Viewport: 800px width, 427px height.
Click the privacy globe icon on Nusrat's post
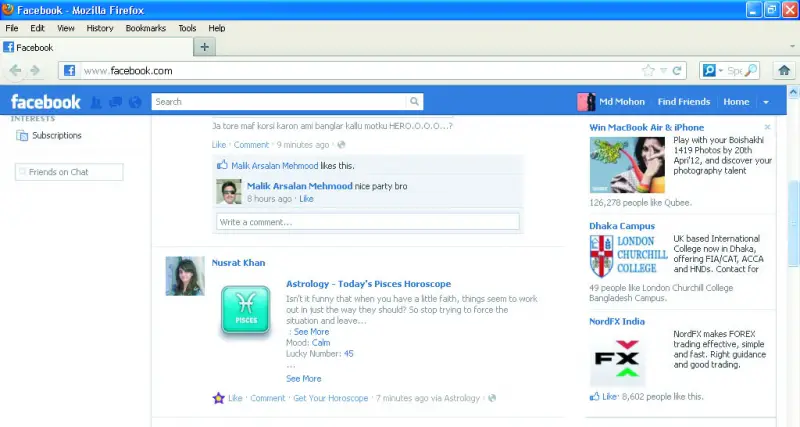492,398
